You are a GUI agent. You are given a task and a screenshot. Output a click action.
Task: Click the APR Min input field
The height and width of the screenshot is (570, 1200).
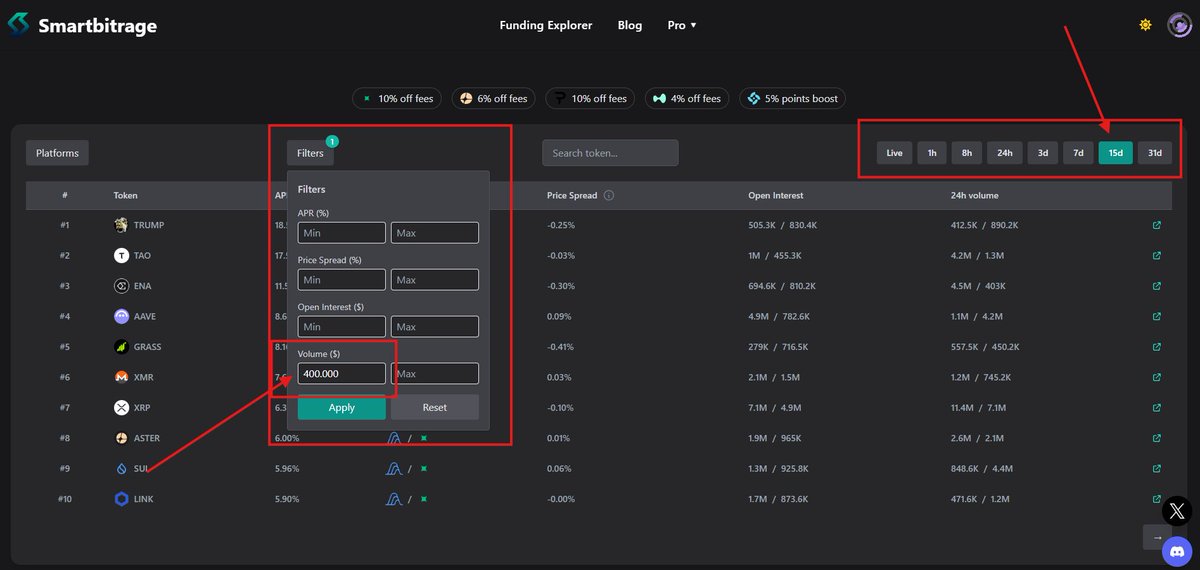(342, 233)
